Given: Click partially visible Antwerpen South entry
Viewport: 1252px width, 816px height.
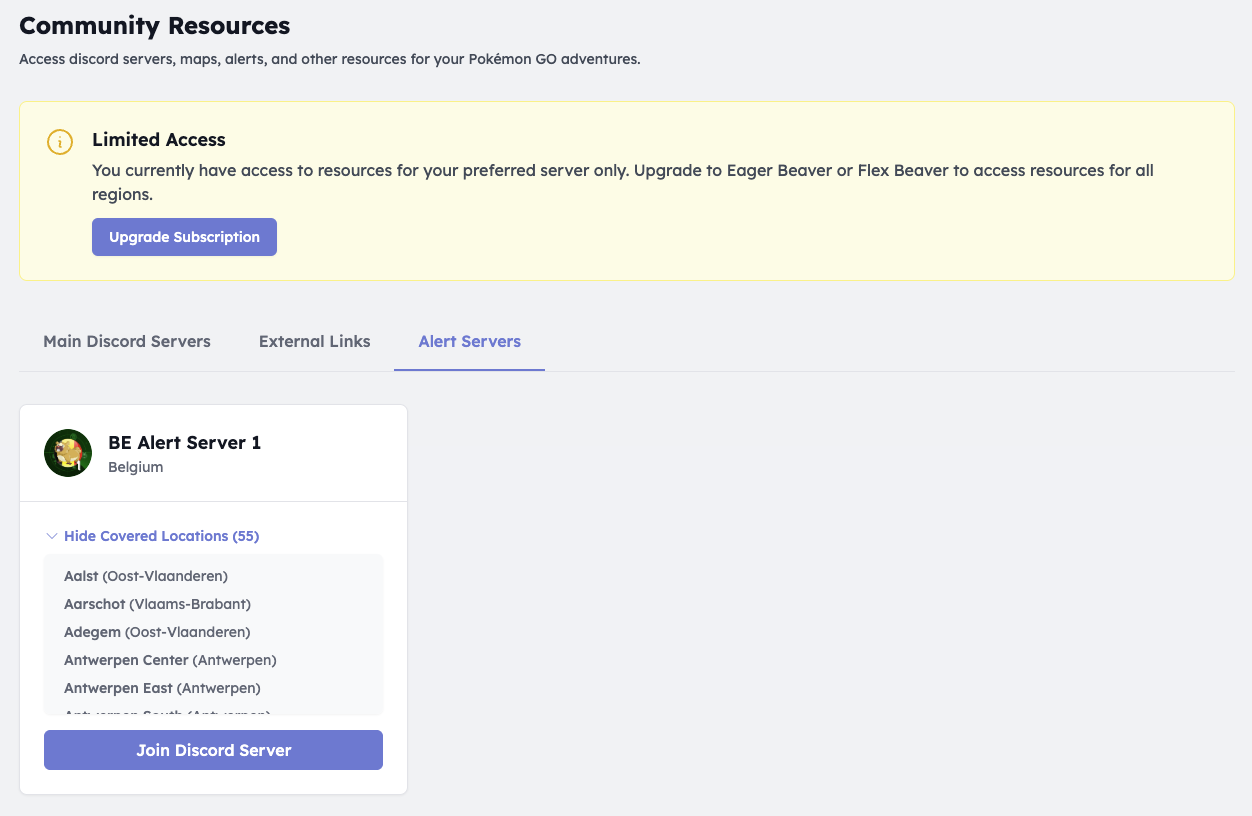Looking at the screenshot, I should [x=167, y=712].
